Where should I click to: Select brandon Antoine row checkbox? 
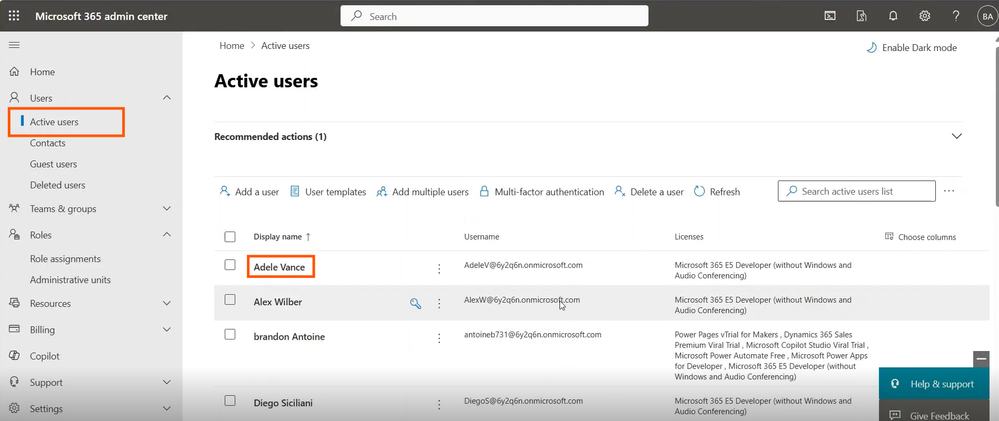pos(230,334)
